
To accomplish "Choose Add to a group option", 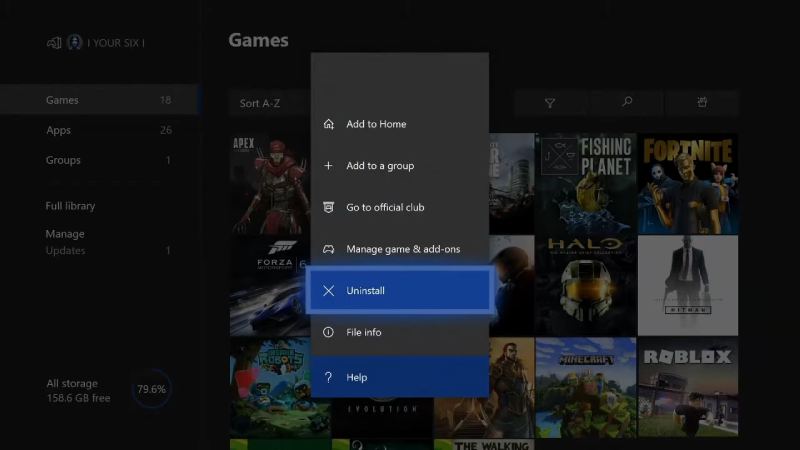I will (x=399, y=166).
